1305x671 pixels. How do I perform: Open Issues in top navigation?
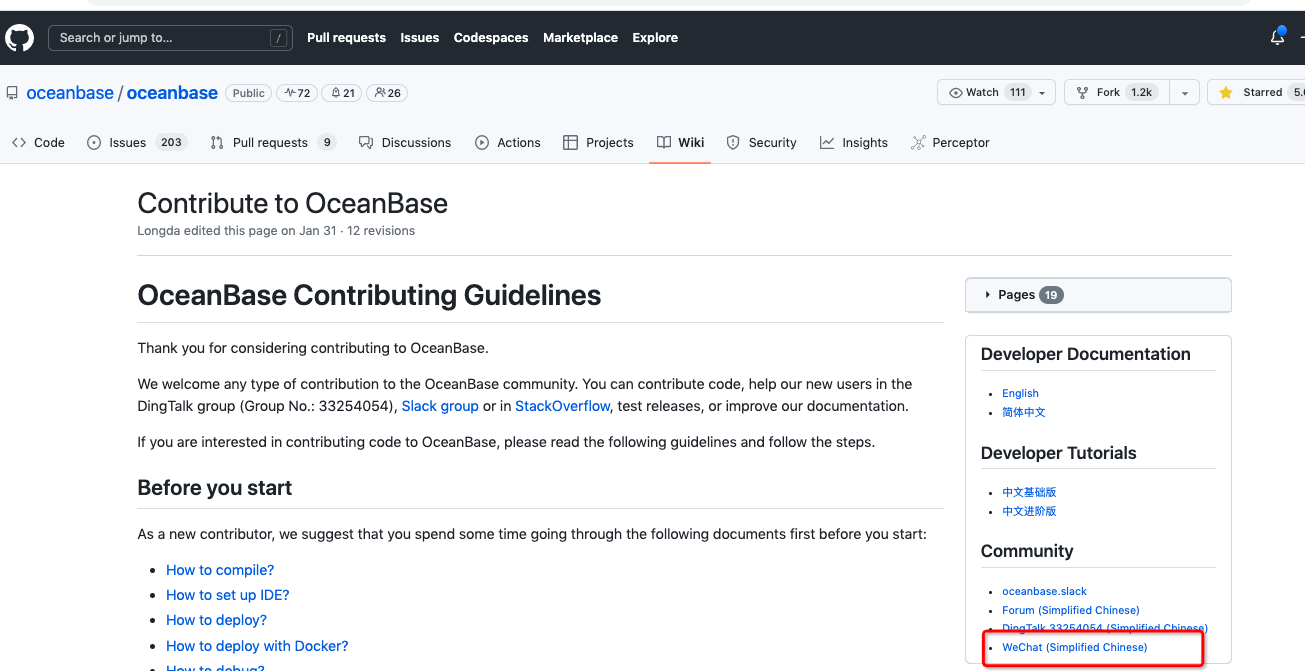click(x=420, y=38)
